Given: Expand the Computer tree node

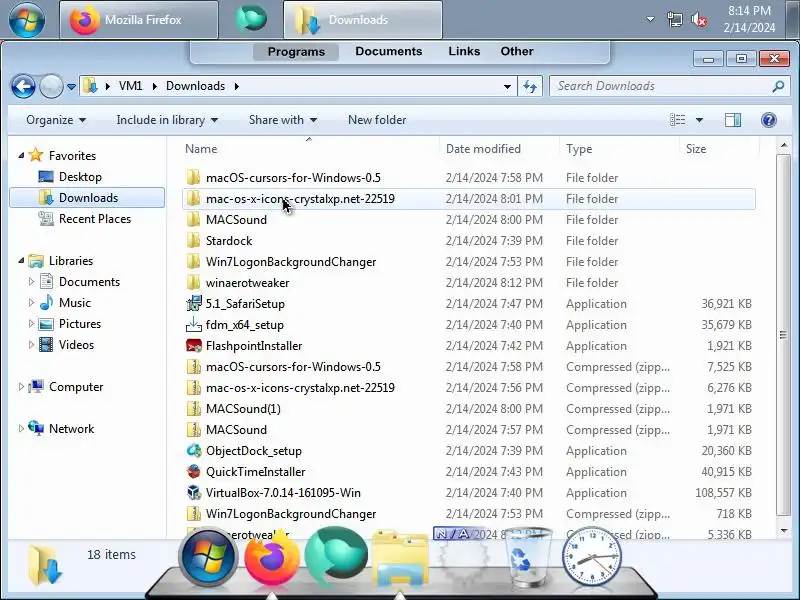Looking at the screenshot, I should click(x=21, y=387).
